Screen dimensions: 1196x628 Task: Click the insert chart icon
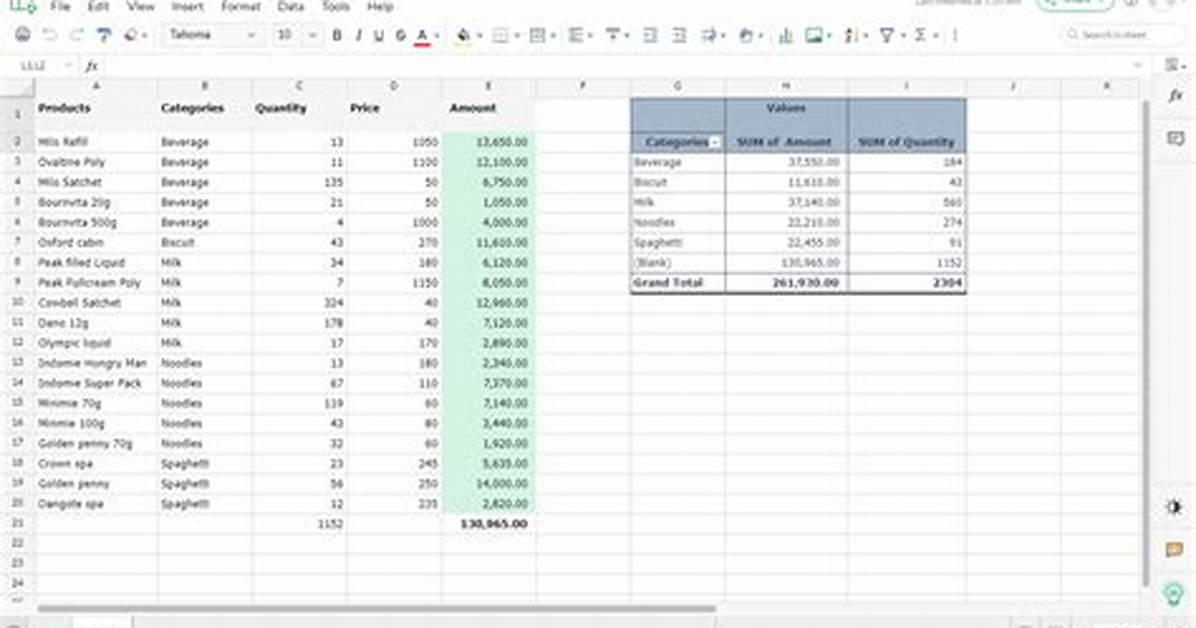click(785, 35)
